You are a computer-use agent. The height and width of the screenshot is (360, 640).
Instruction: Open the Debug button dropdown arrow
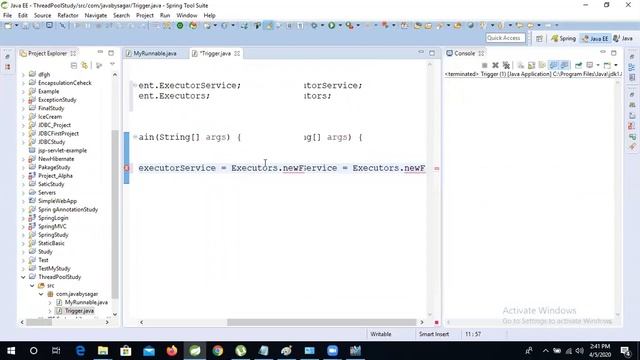322,25
